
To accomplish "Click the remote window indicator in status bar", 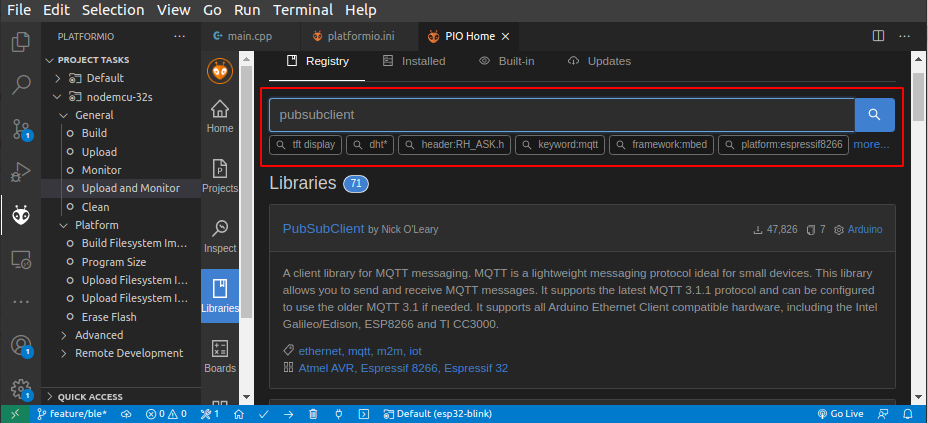I will [x=15, y=414].
